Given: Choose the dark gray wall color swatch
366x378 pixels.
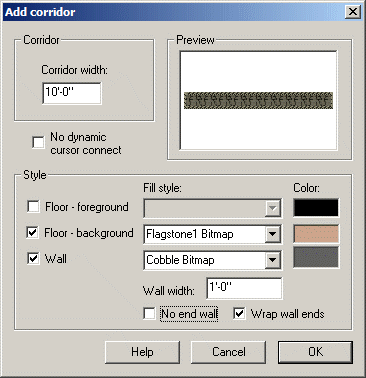Looking at the screenshot, I should (316, 257).
